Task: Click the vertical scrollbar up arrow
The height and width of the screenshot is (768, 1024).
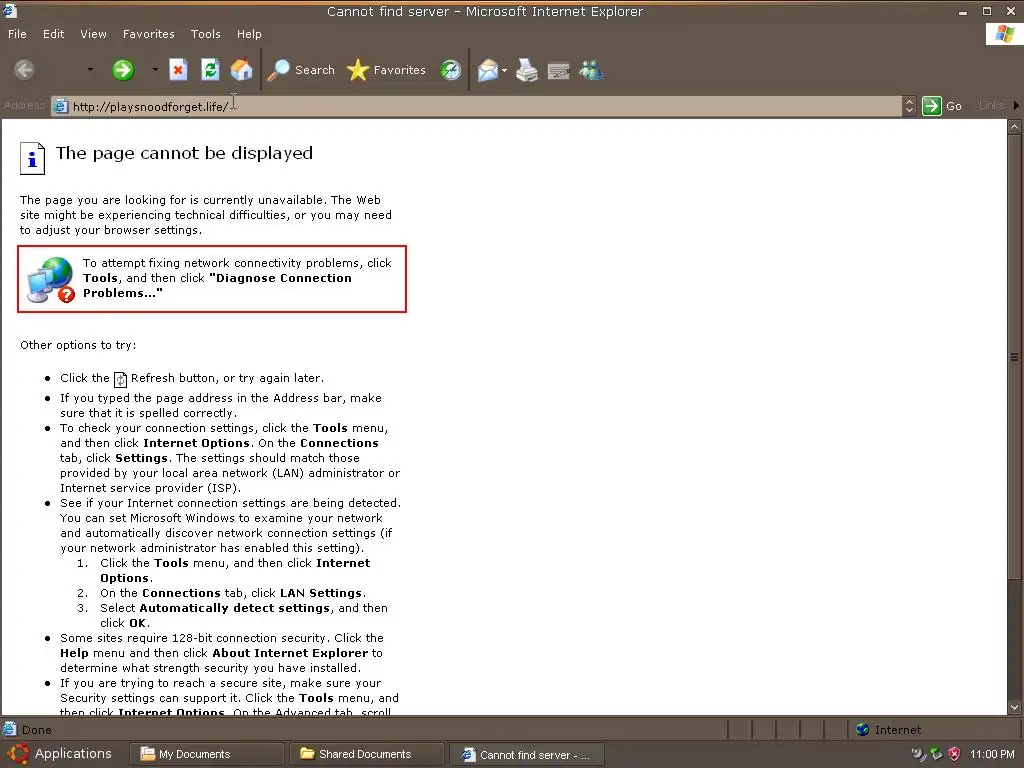Action: coord(1014,127)
